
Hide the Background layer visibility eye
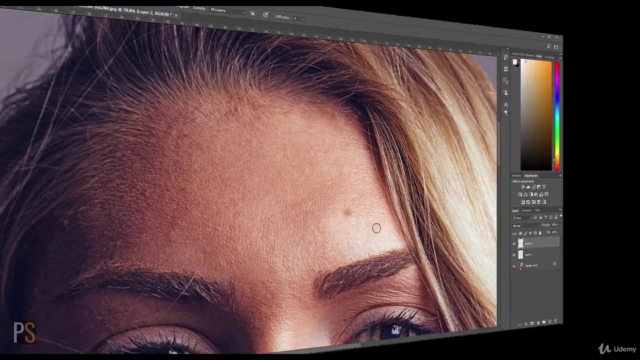pos(513,266)
